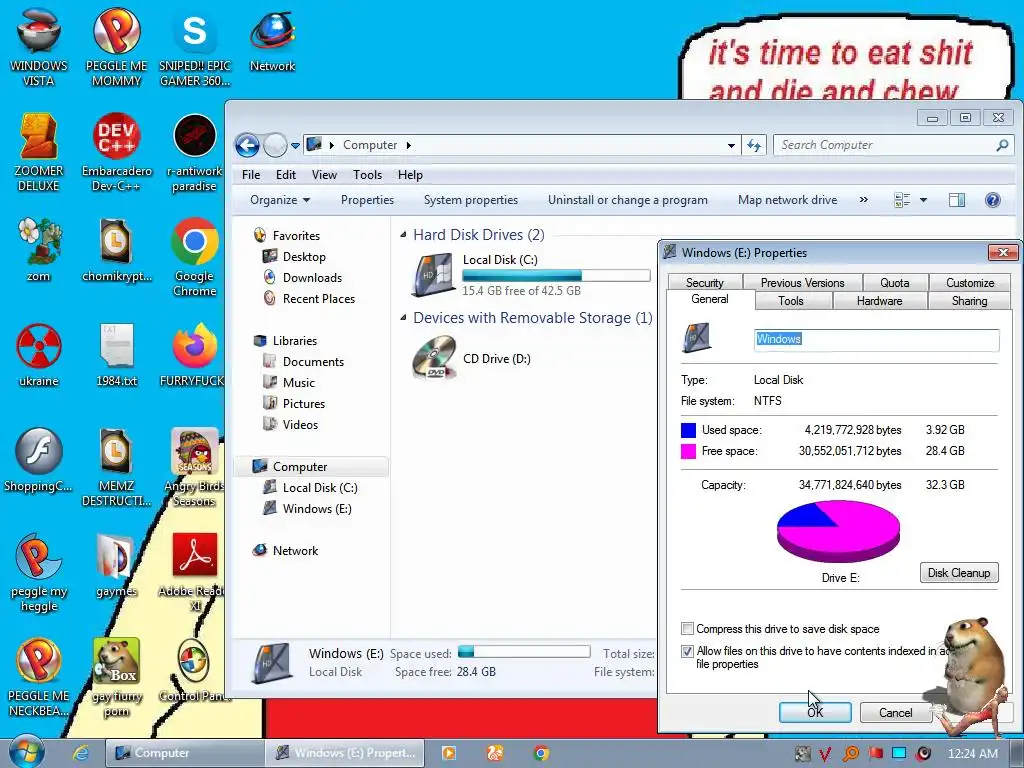Image resolution: width=1024 pixels, height=768 pixels.
Task: Click Map network drive in toolbar
Action: coord(787,200)
